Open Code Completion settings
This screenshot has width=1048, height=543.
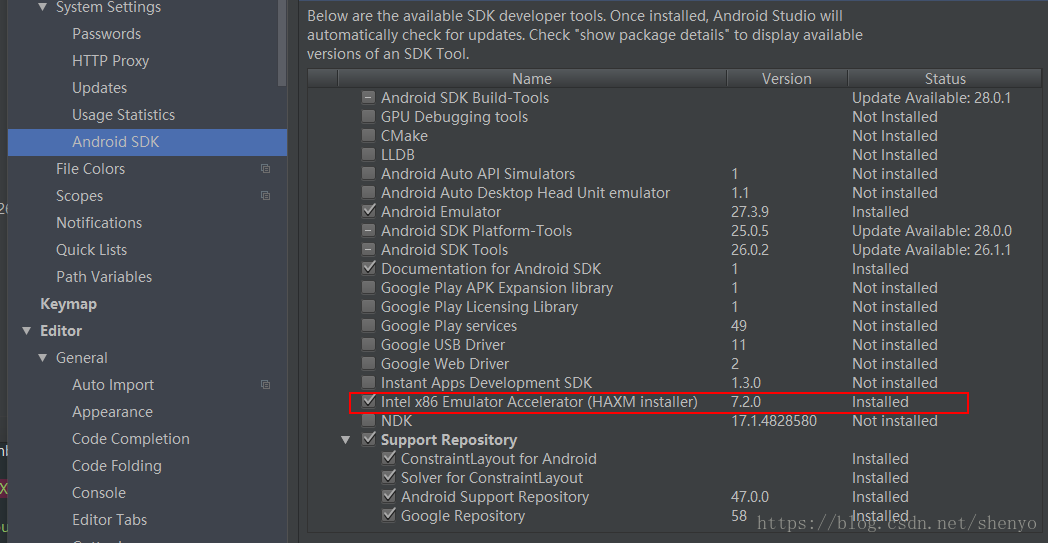(x=131, y=439)
